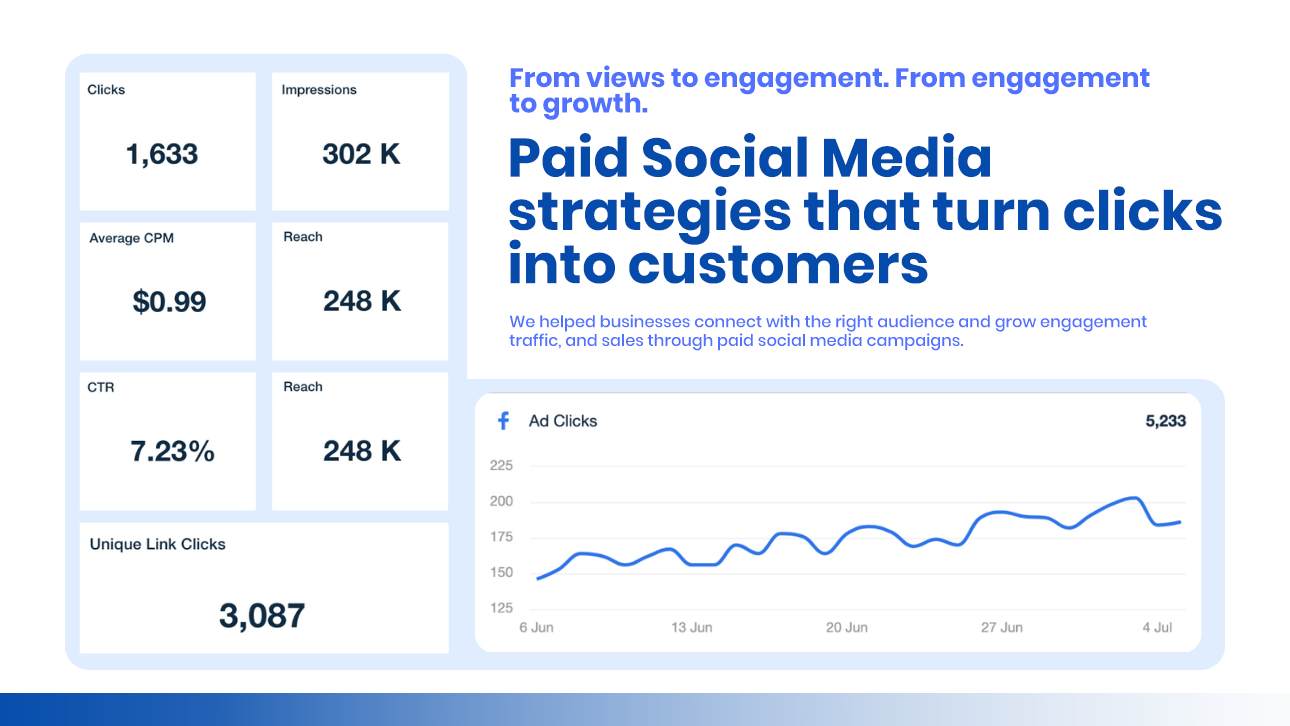Click the Paid Social Media strategies headline
This screenshot has height=726, width=1290.
[x=864, y=211]
